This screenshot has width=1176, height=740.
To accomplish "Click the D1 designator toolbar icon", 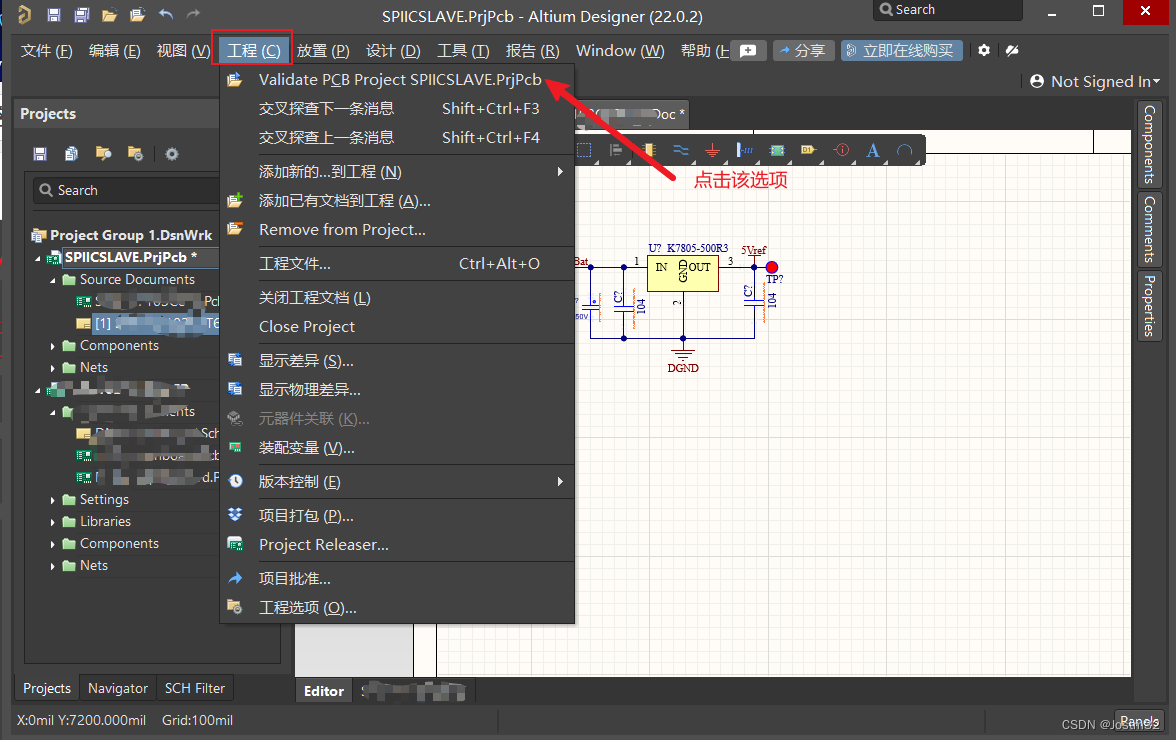I will click(809, 149).
